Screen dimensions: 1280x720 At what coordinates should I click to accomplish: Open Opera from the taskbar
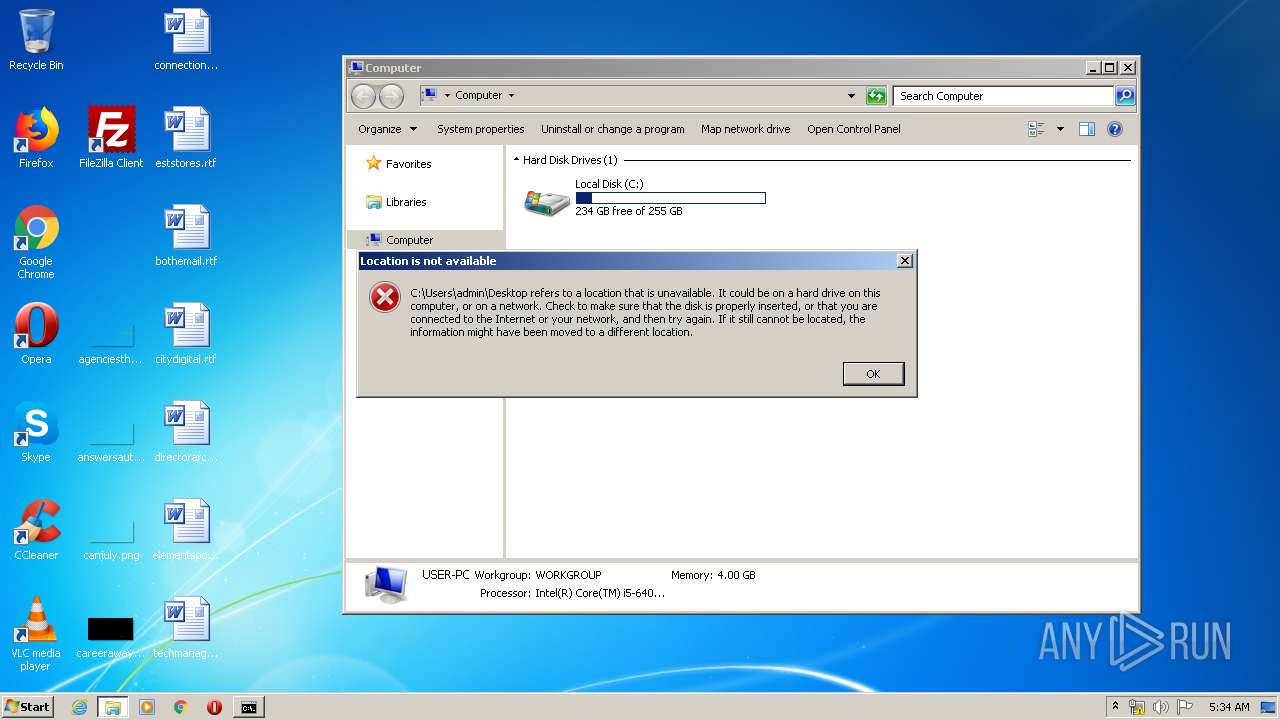(x=214, y=707)
